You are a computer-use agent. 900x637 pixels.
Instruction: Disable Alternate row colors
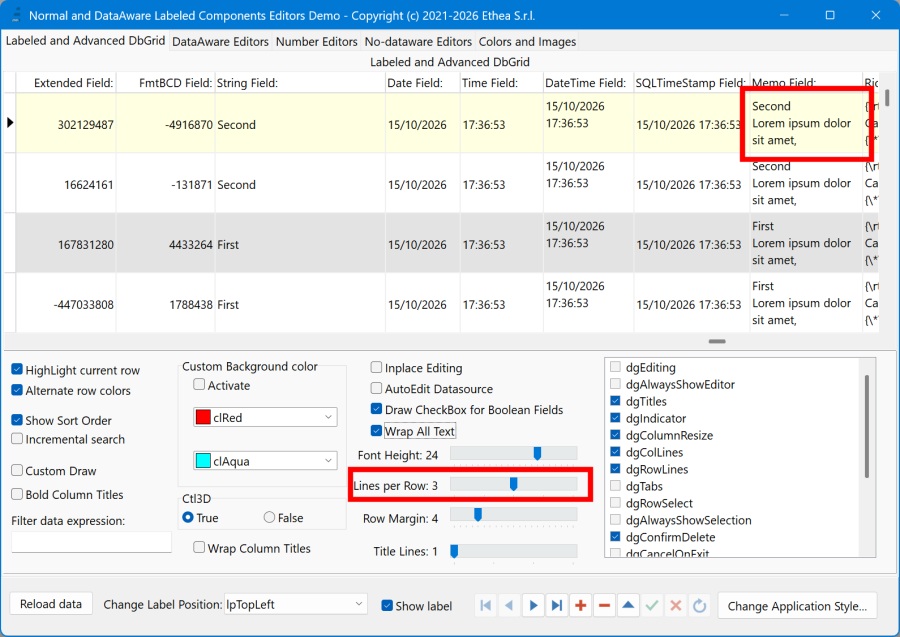pyautogui.click(x=17, y=390)
